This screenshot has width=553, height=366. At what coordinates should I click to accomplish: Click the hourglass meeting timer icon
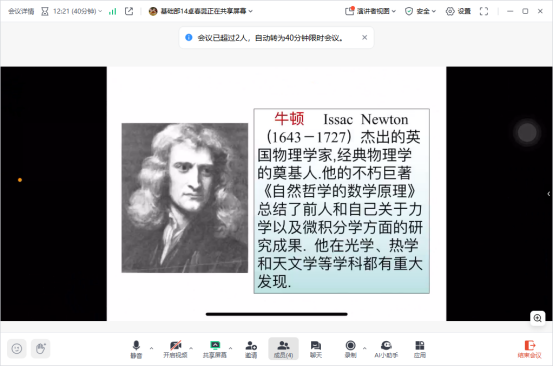point(45,12)
